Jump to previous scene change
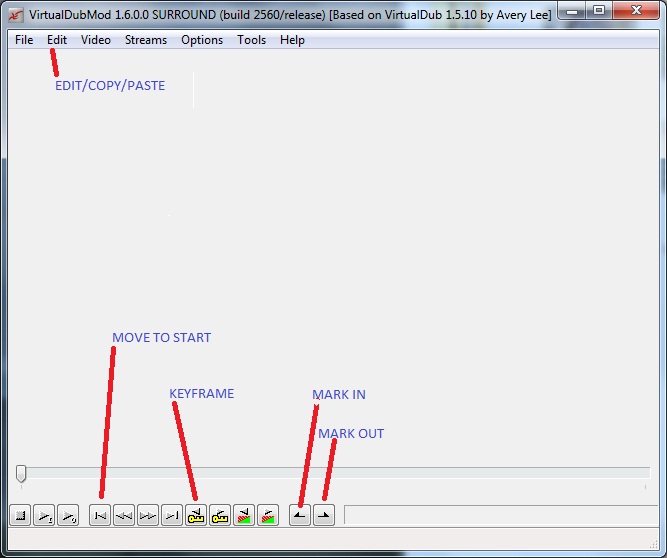 [244, 515]
